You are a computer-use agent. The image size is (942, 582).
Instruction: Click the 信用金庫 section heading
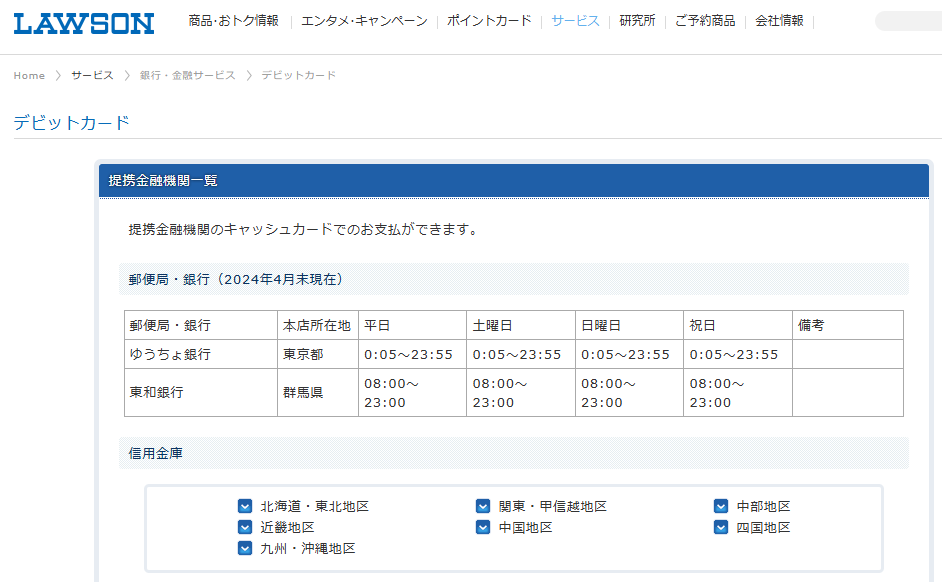pyautogui.click(x=514, y=453)
